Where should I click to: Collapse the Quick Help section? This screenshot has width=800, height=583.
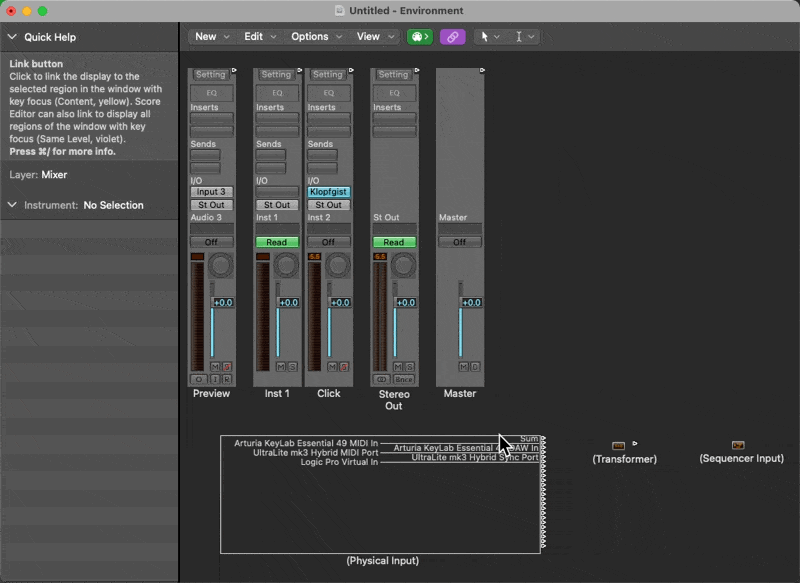click(12, 37)
